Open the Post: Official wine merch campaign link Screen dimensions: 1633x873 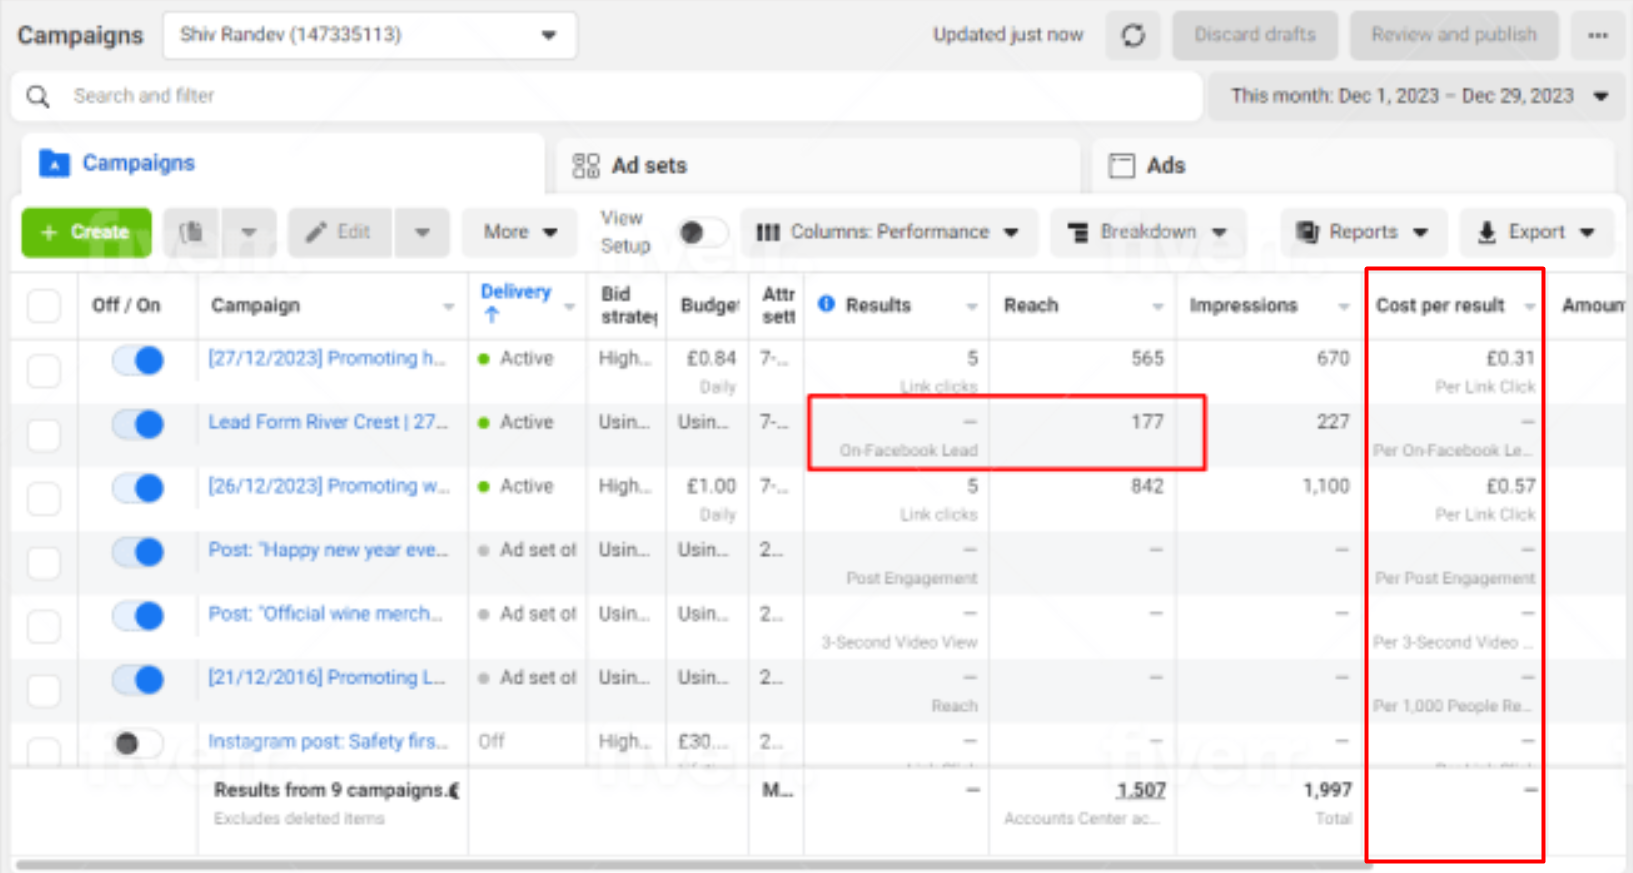325,613
